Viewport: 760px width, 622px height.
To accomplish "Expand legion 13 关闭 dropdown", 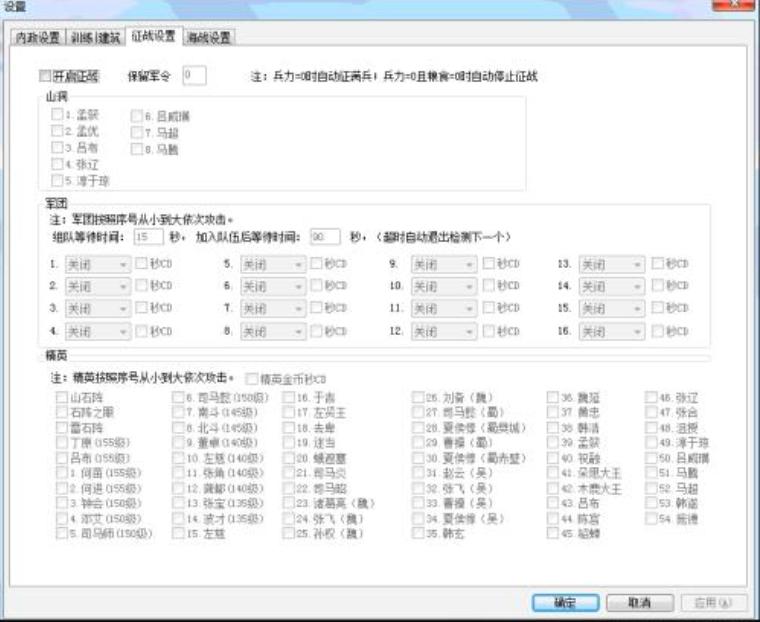I will click(x=612, y=265).
